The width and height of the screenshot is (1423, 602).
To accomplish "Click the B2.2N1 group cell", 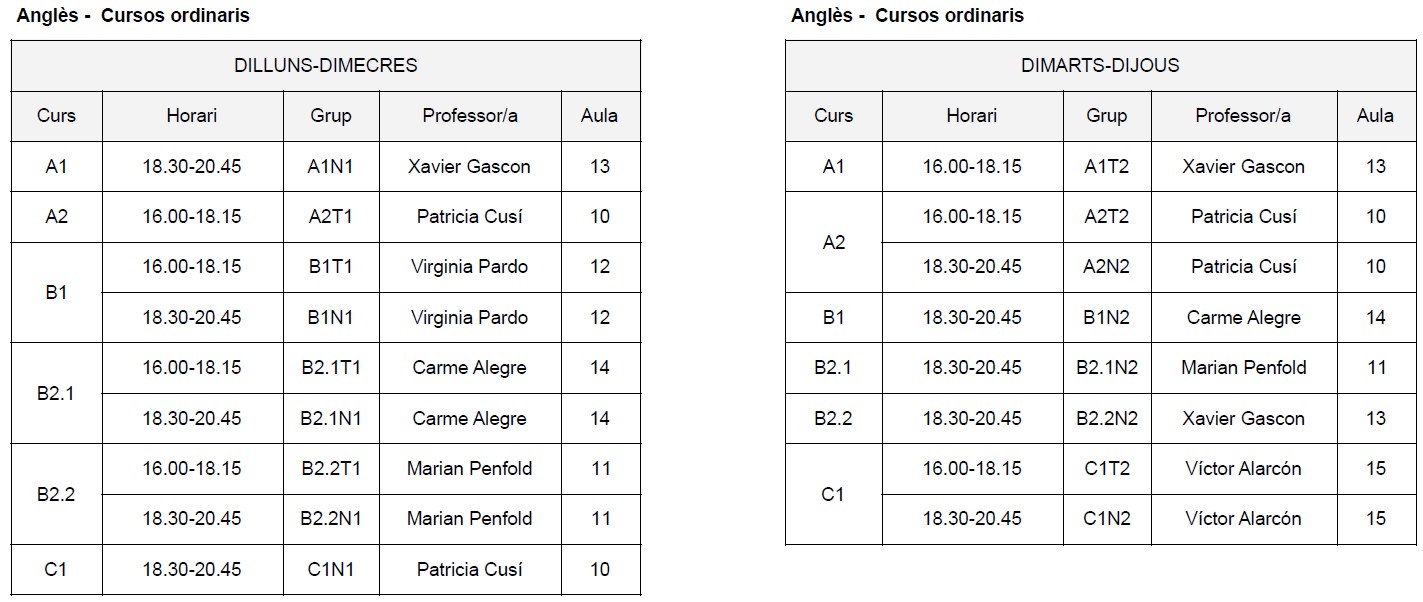I will click(331, 519).
